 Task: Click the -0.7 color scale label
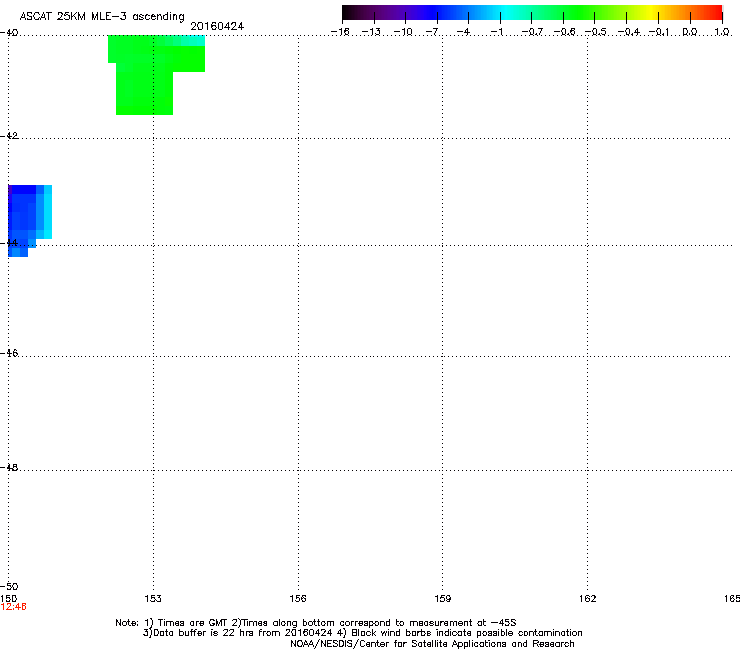532,32
